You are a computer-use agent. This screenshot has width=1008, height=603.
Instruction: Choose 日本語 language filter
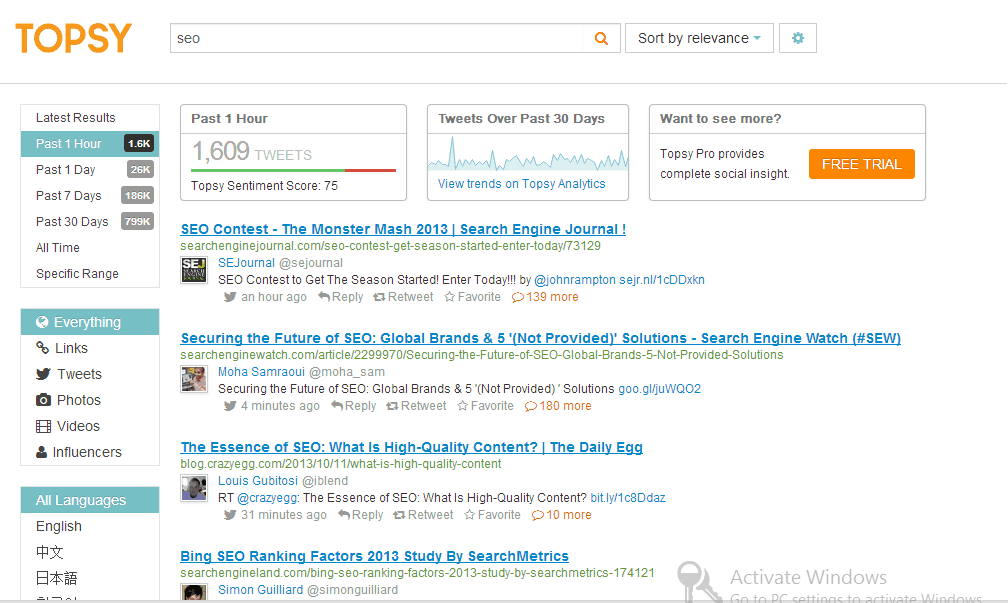(x=90, y=578)
